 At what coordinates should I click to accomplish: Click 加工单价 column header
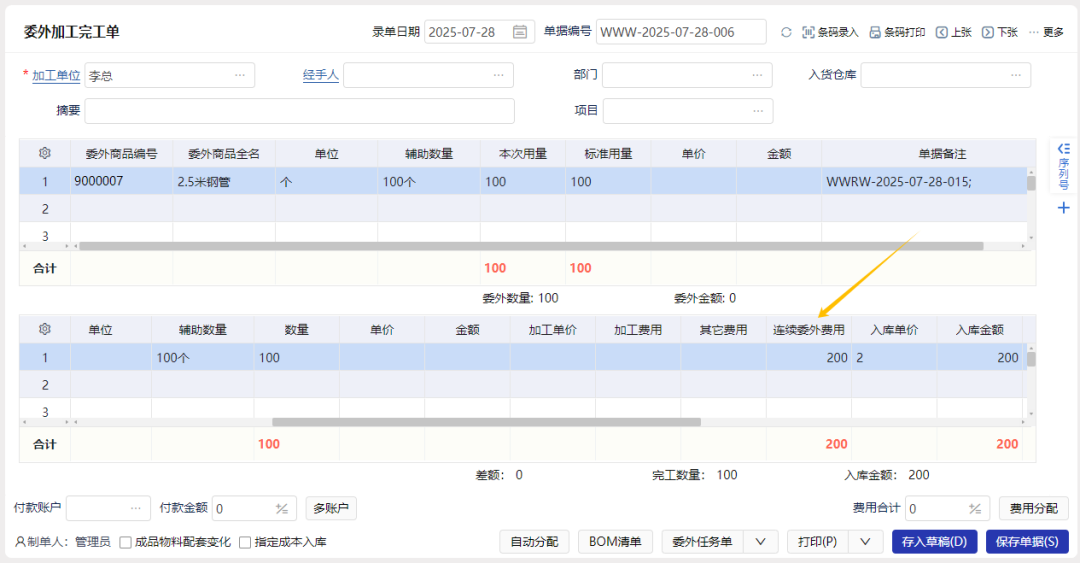pos(552,330)
